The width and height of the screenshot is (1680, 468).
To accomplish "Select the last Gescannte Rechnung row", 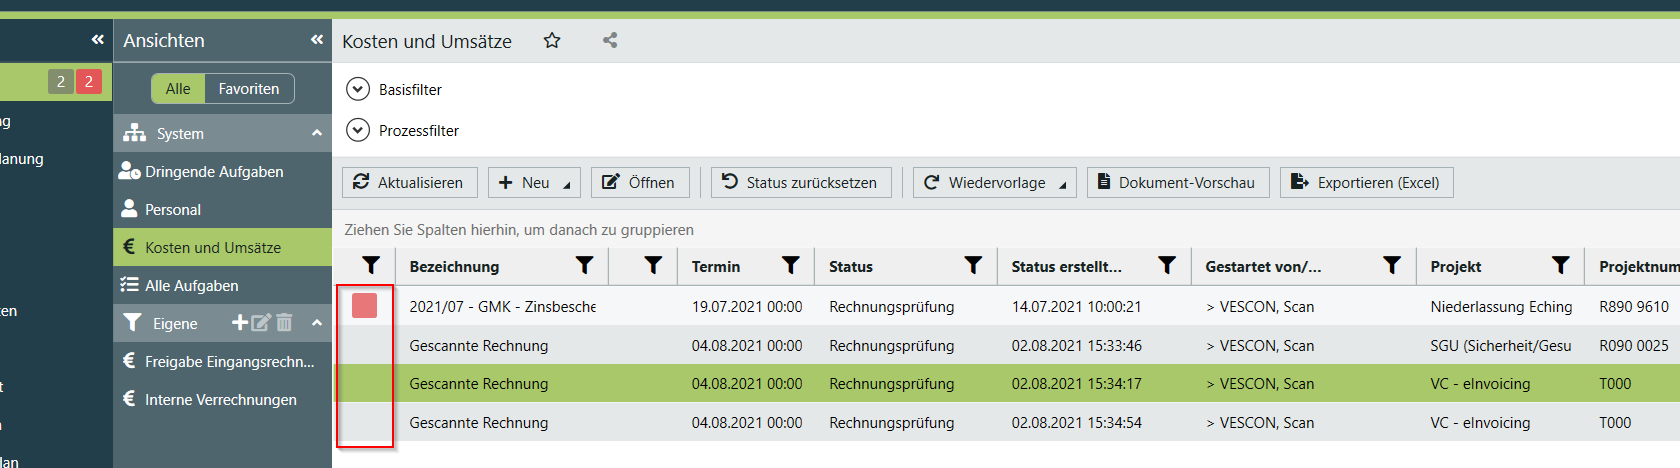I will pos(479,423).
